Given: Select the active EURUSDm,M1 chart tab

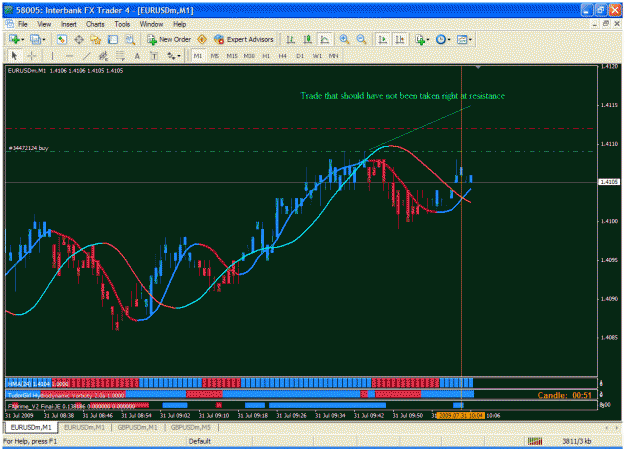Looking at the screenshot, I should point(31,427).
